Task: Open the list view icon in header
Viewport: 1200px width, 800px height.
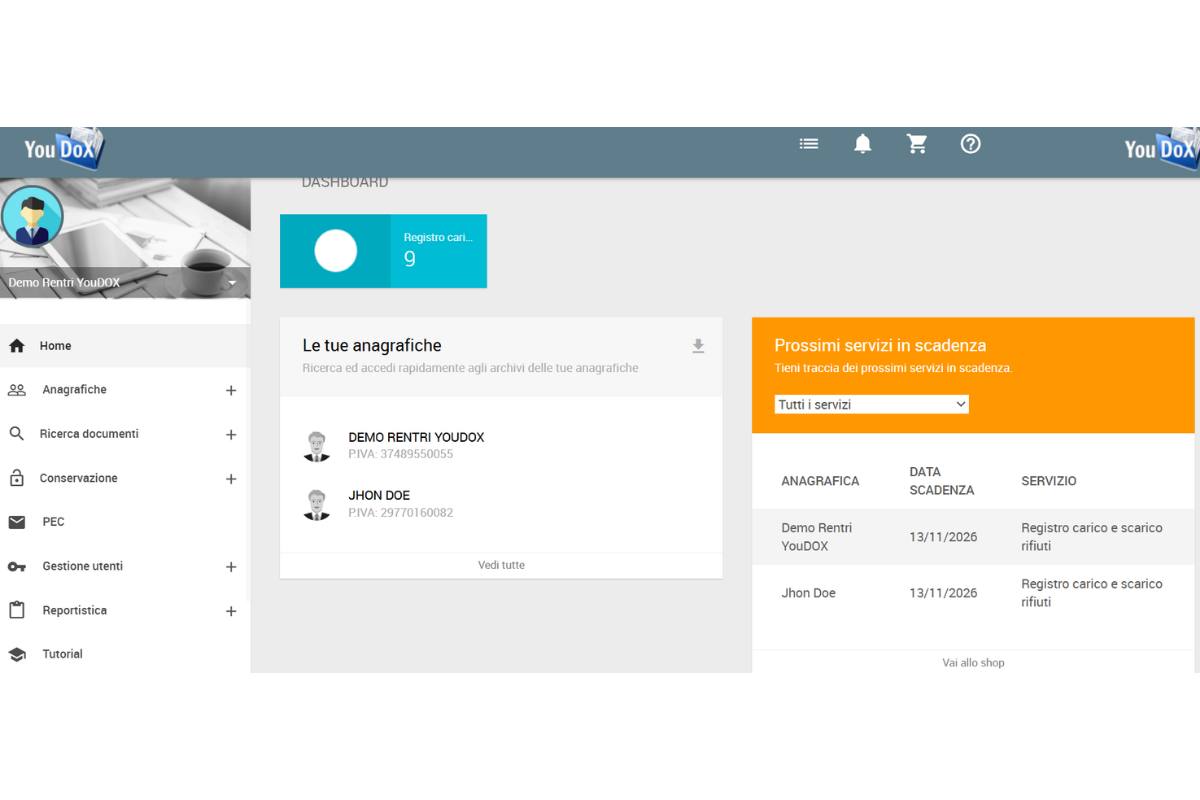Action: click(809, 144)
